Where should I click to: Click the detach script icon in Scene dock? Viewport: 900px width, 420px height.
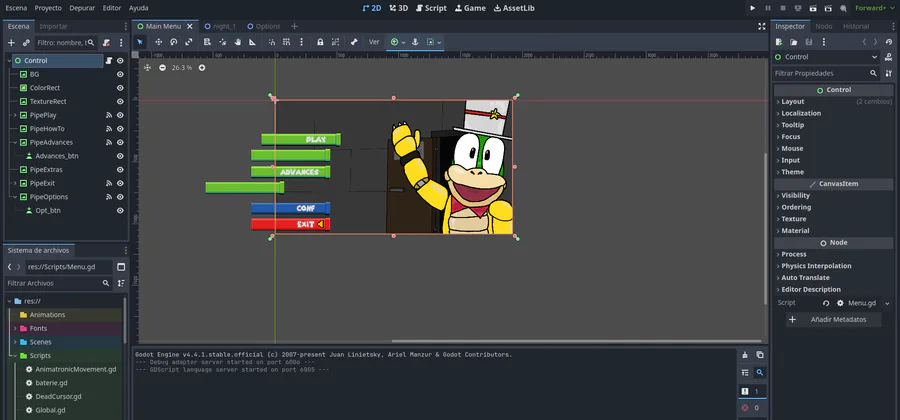coord(106,42)
